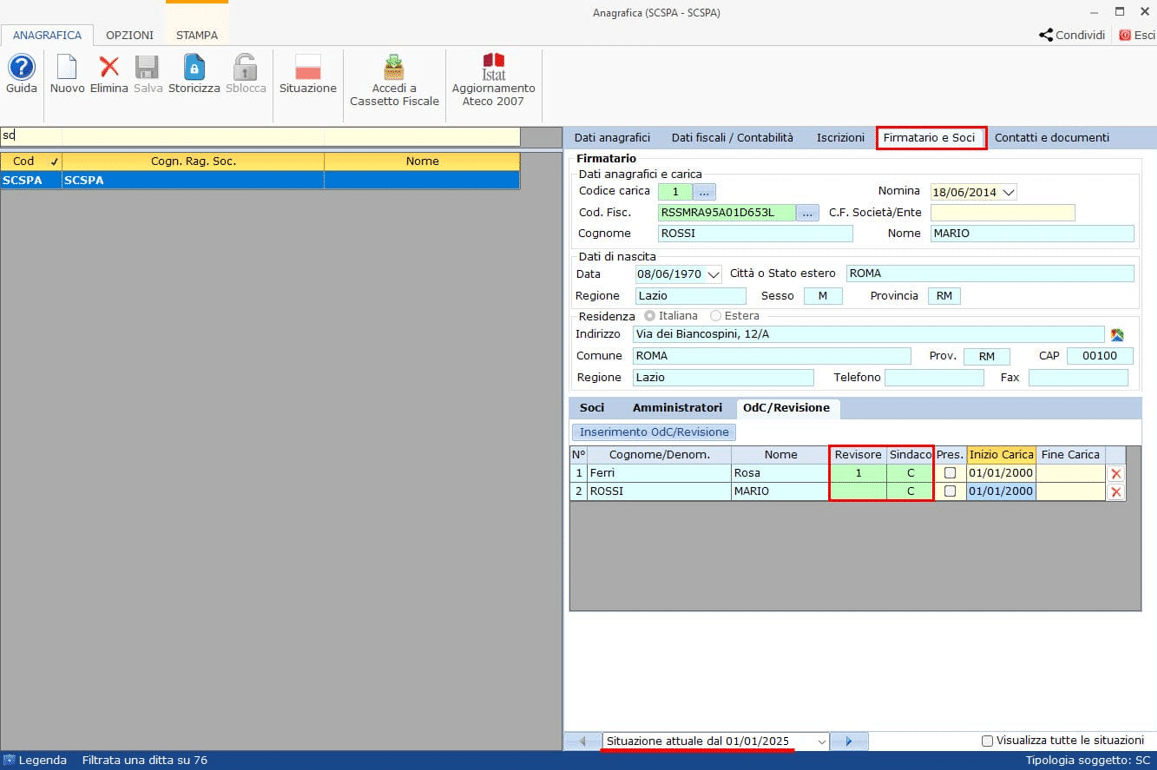Viewport: 1157px width, 770px height.
Task: Switch to the STAMPA ribbon tab
Action: coord(197,35)
